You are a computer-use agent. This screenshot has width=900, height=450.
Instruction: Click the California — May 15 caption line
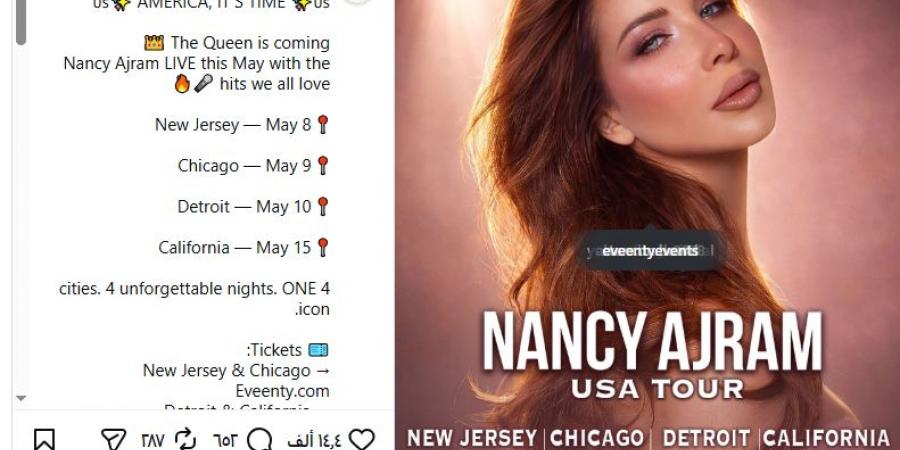[244, 247]
